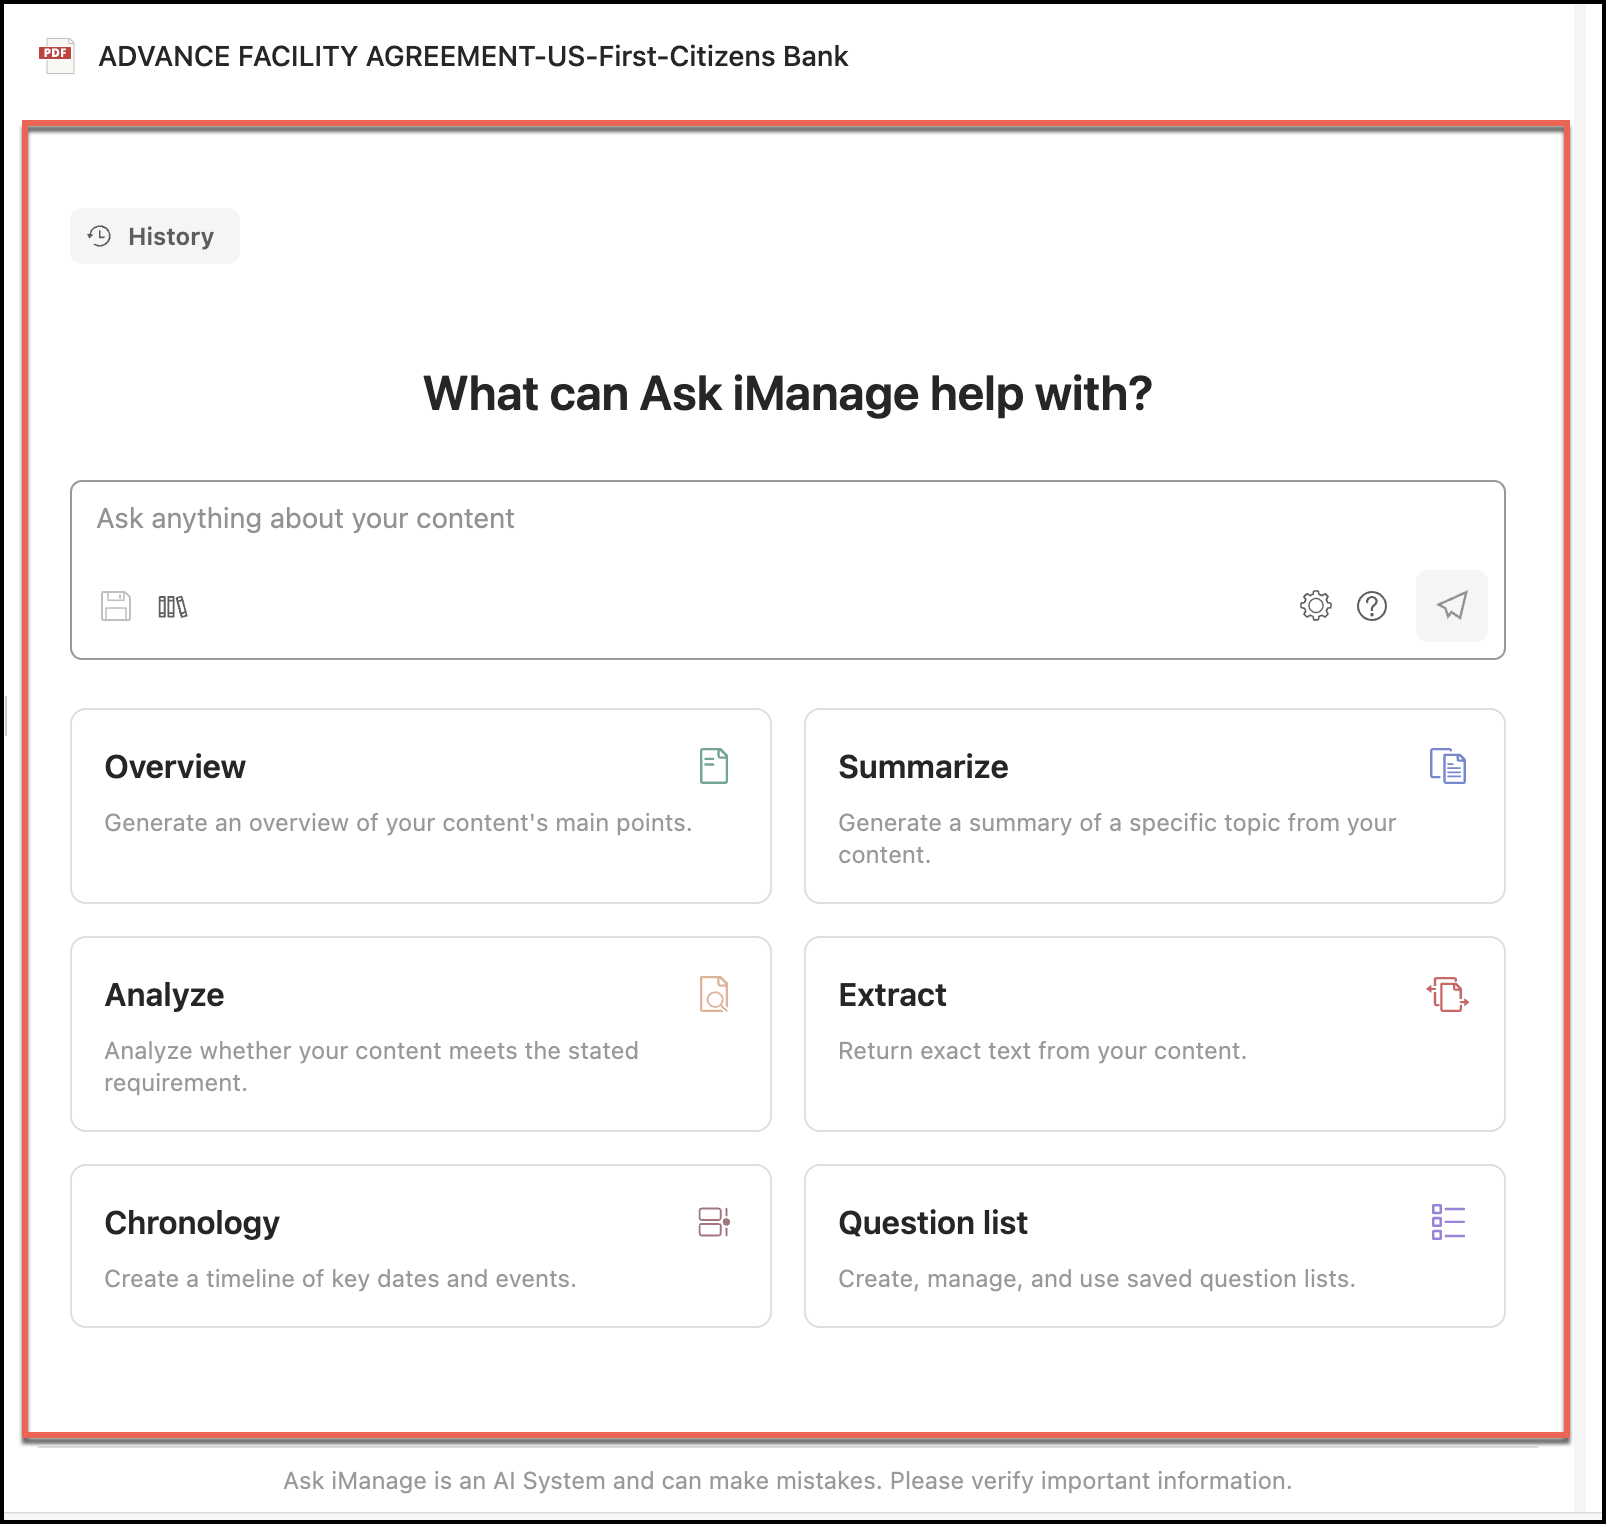Click the save prompt floppy disk icon
This screenshot has width=1606, height=1524.
[x=116, y=606]
